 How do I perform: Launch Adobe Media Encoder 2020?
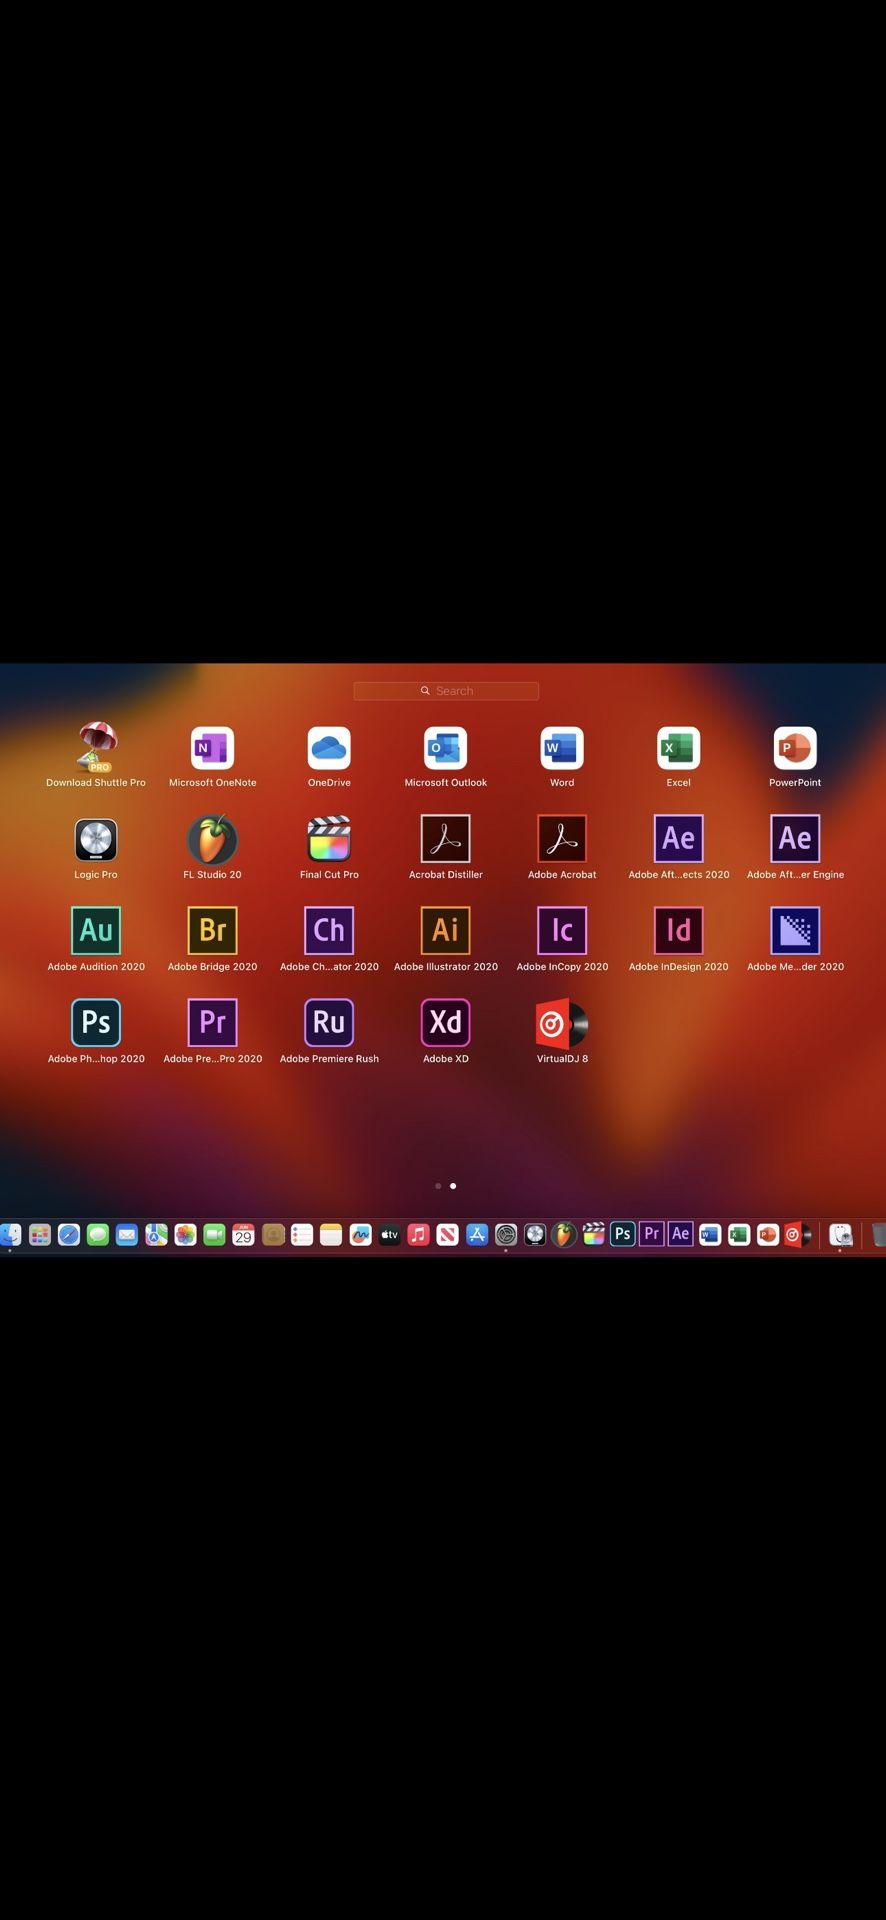[x=795, y=931]
